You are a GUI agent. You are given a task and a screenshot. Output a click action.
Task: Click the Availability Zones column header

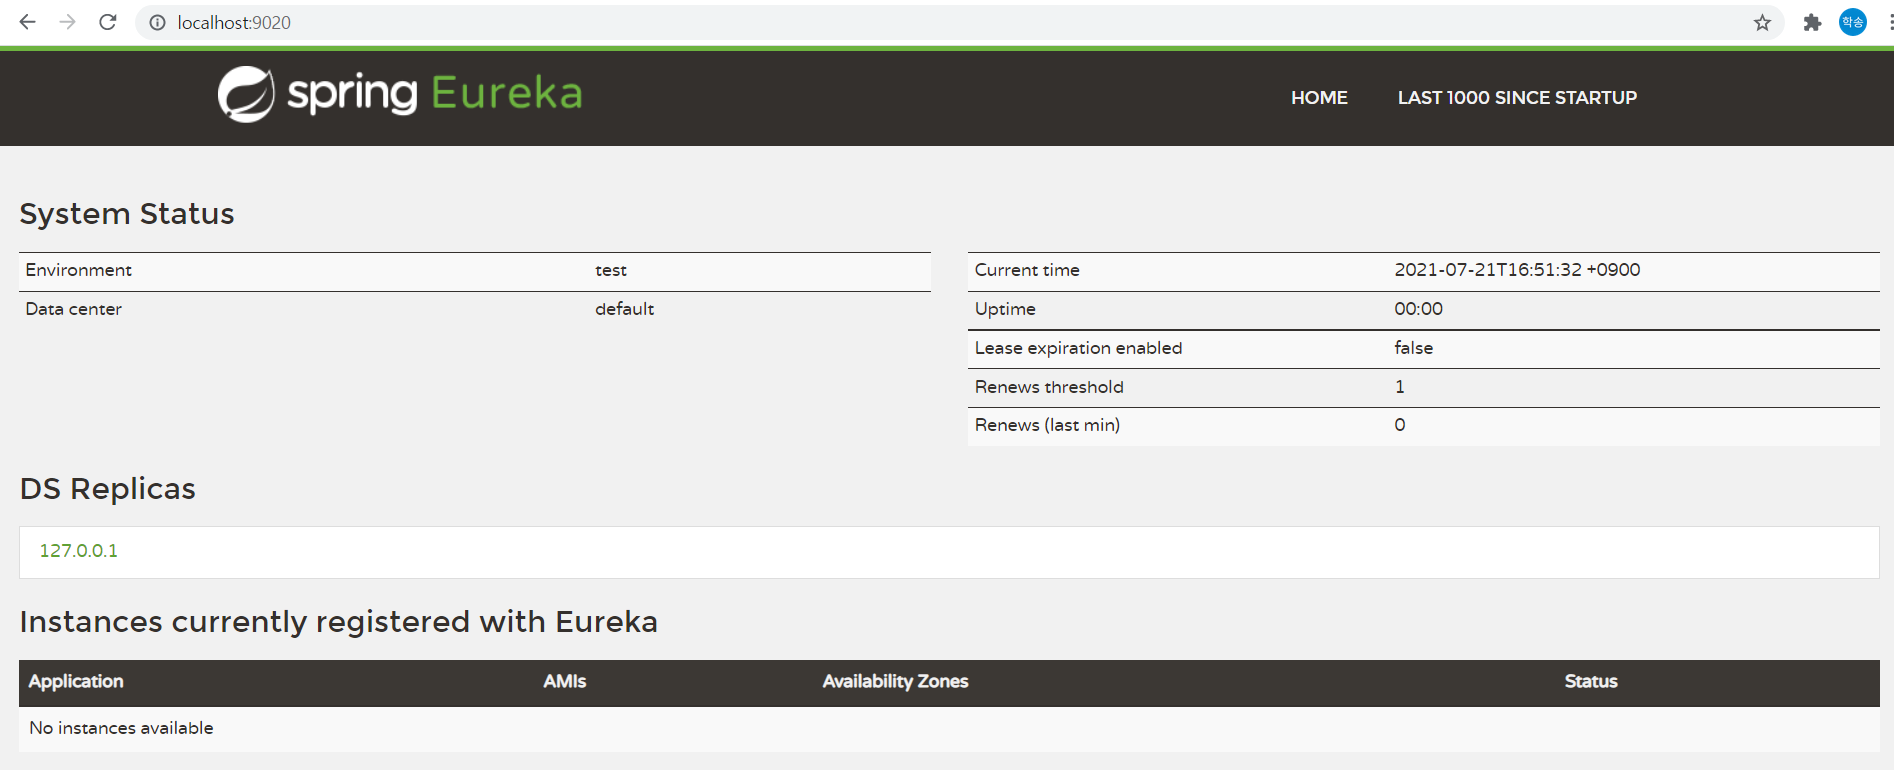click(x=896, y=681)
